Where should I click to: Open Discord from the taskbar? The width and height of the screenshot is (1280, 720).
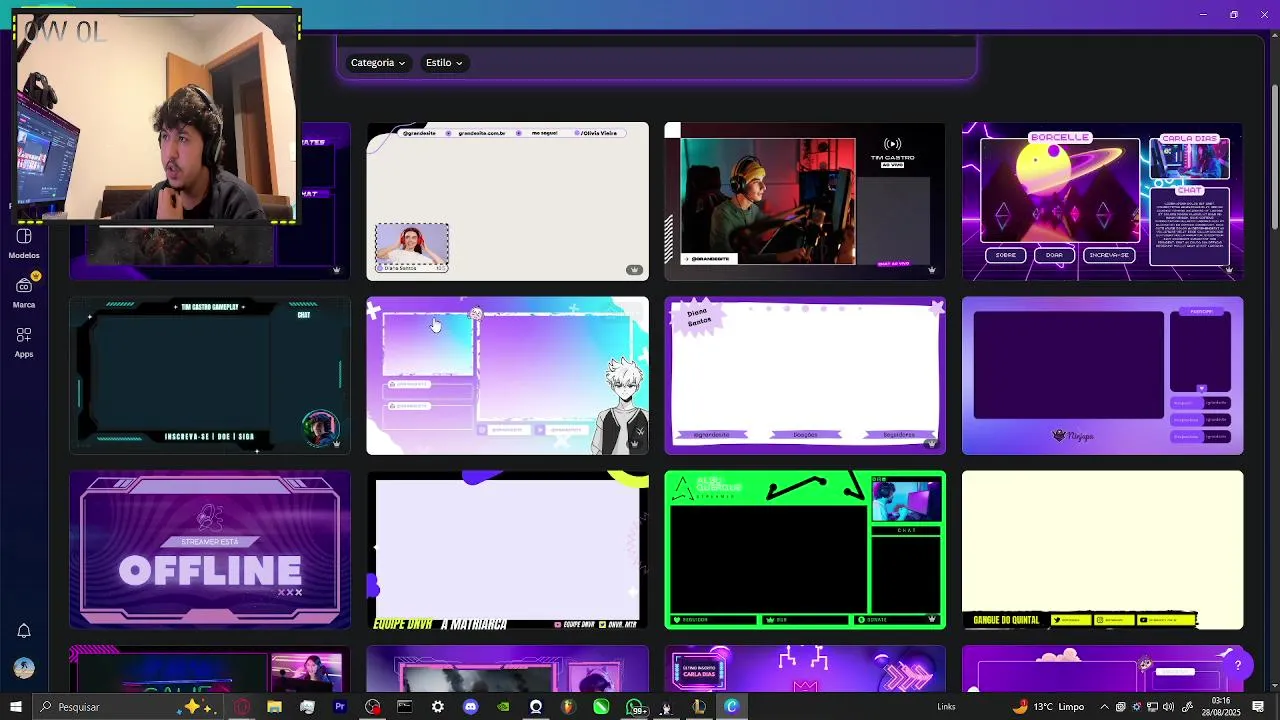click(x=470, y=707)
